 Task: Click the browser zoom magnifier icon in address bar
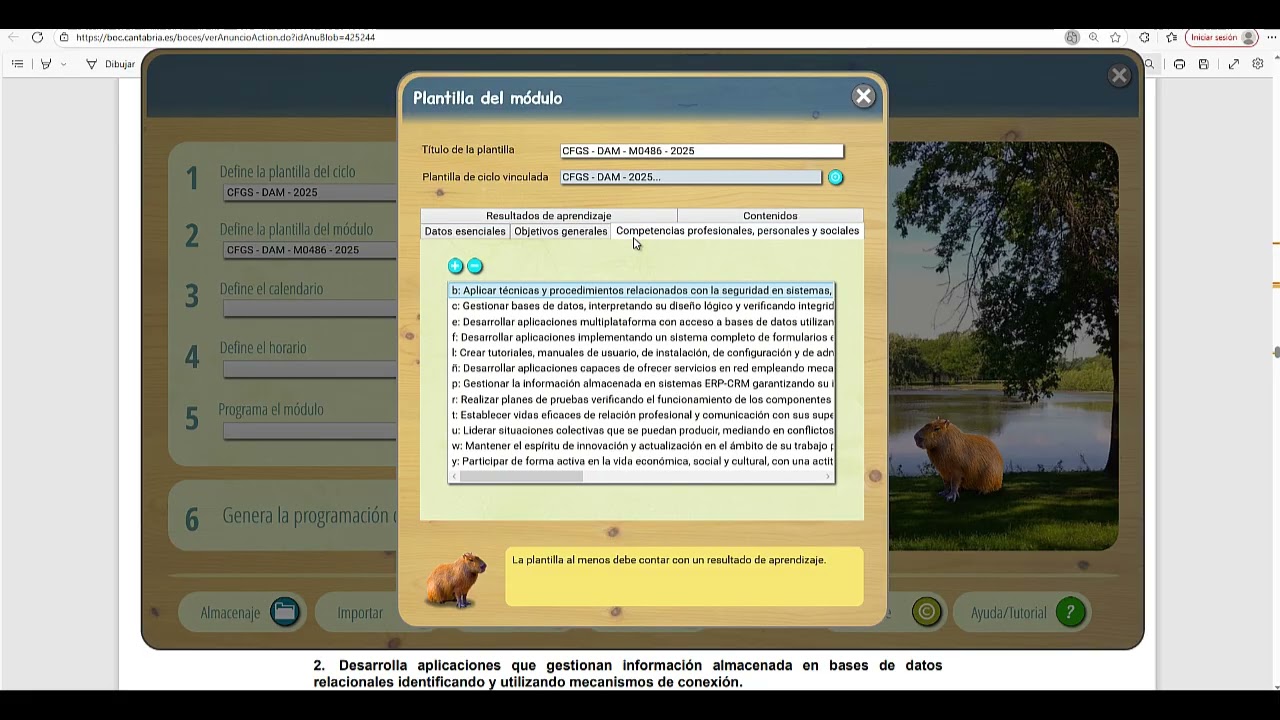pos(1093,37)
